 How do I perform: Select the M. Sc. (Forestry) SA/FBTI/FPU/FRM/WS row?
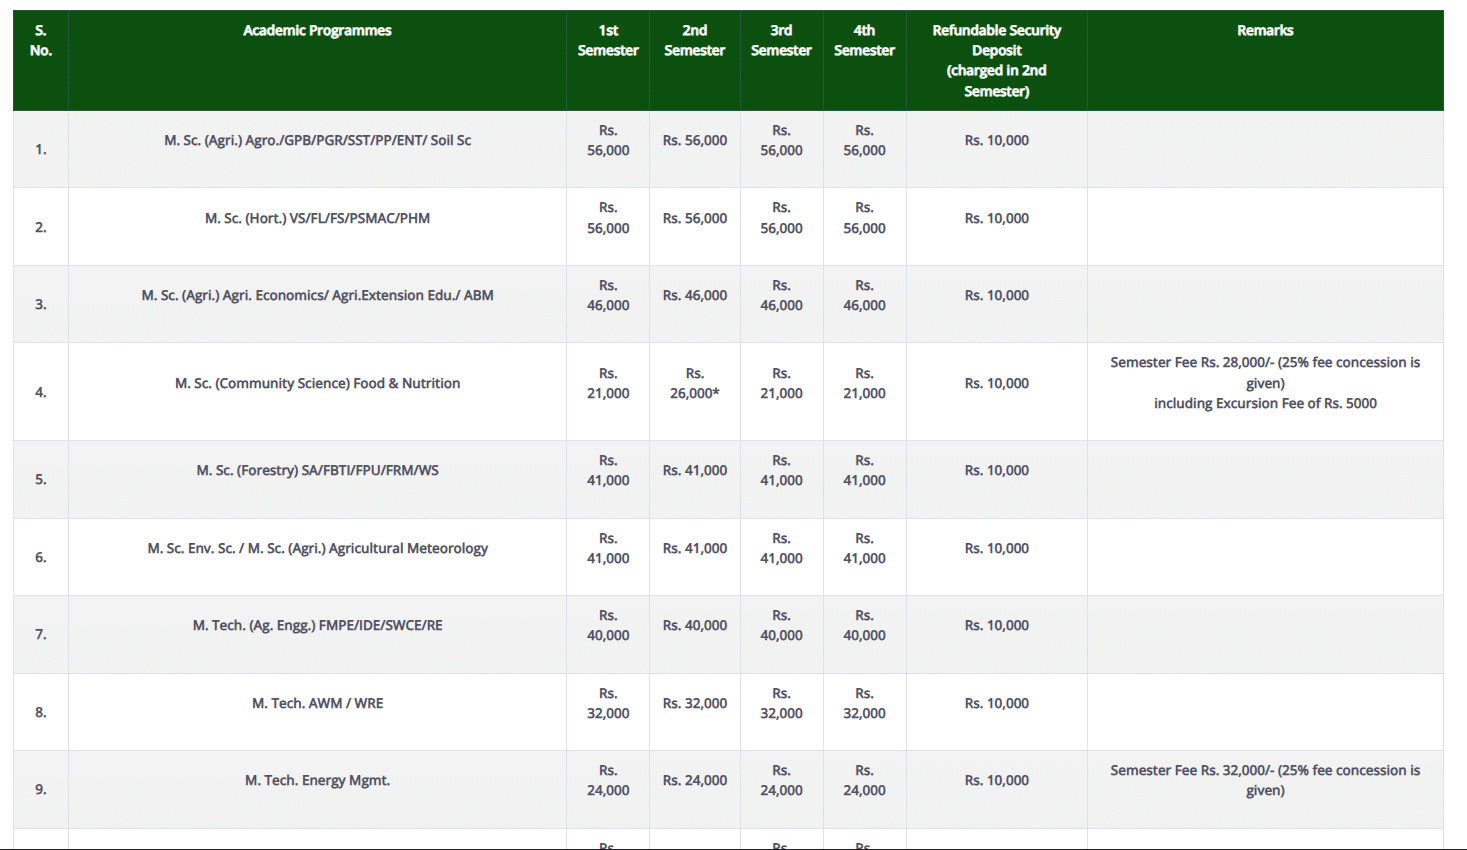click(x=317, y=470)
